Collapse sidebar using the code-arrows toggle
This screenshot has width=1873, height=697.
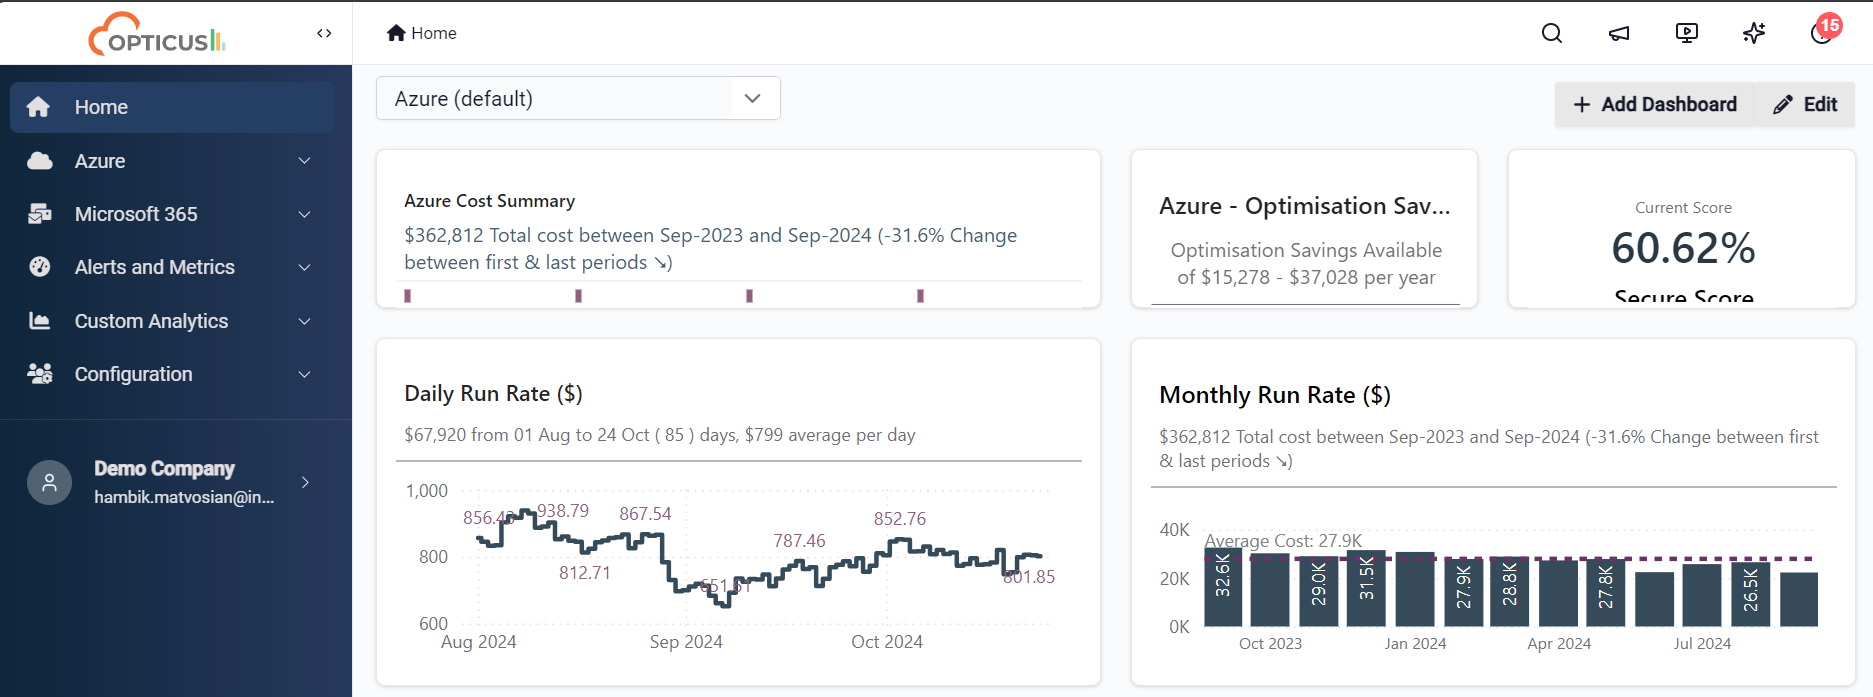click(324, 33)
